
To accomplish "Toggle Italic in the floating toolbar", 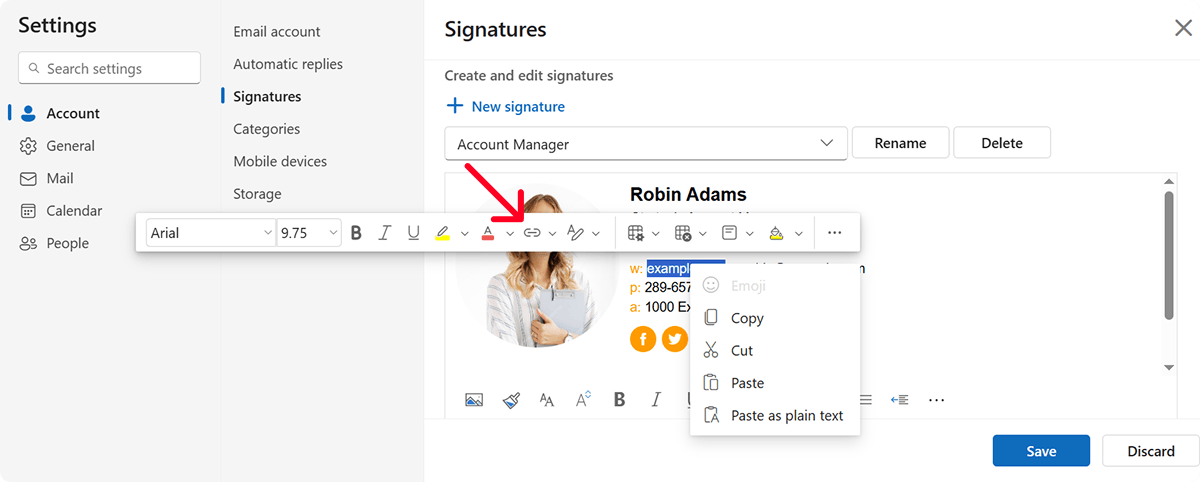I will point(384,233).
